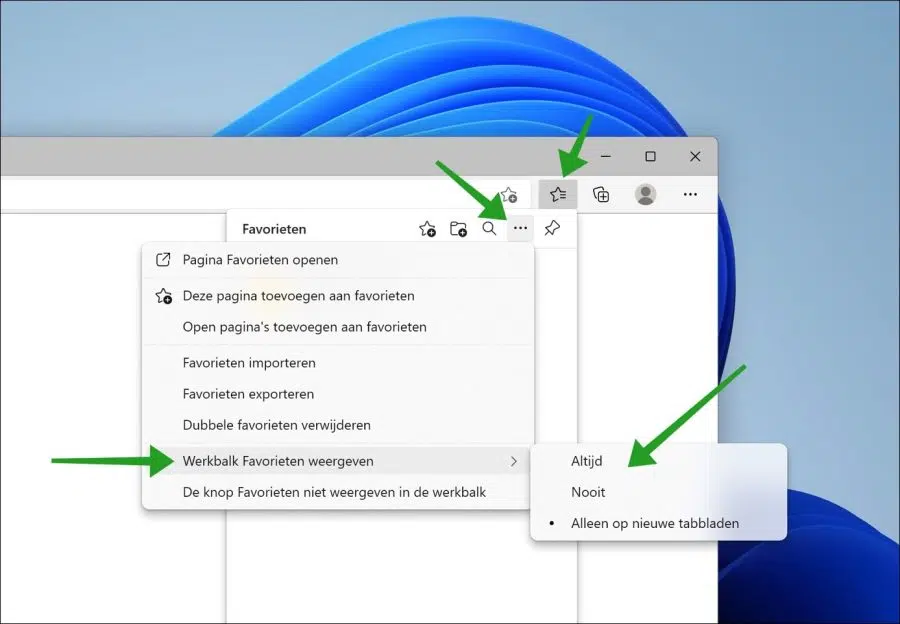This screenshot has height=624, width=900.
Task: Open the browser Settings and more menu
Action: click(x=690, y=195)
